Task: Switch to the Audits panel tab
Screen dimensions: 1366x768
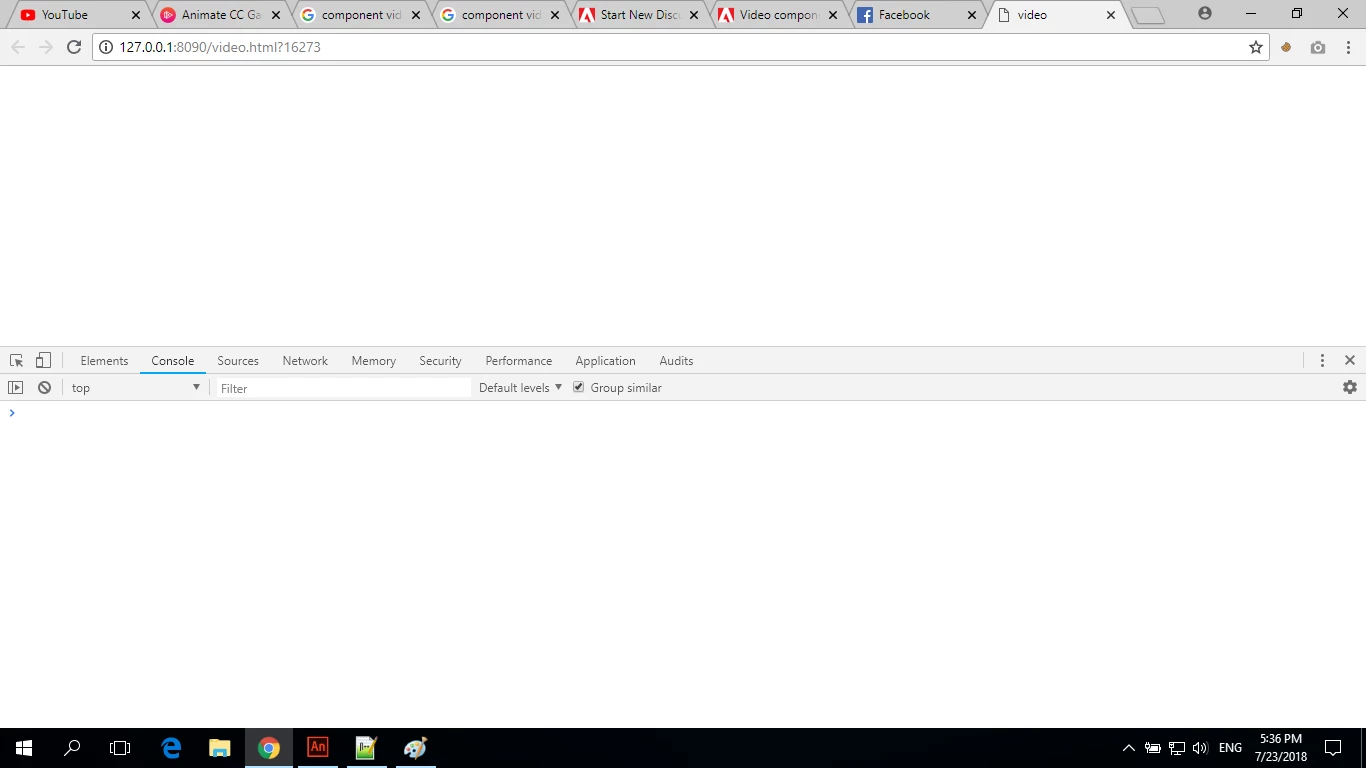Action: 676,361
